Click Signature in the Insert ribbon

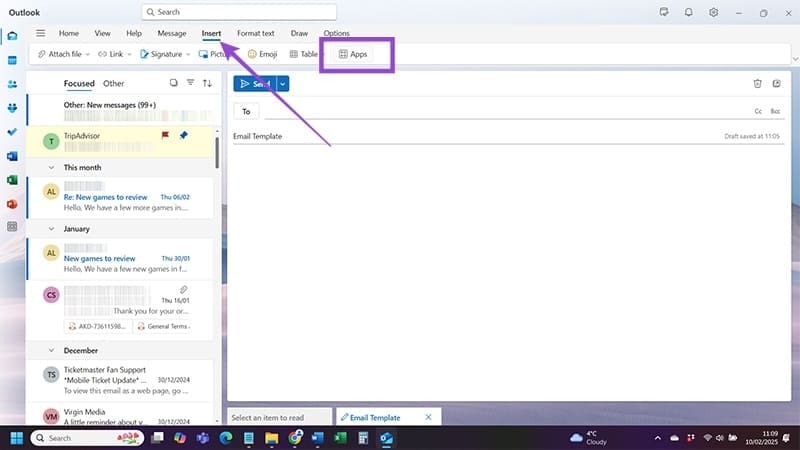[x=161, y=54]
